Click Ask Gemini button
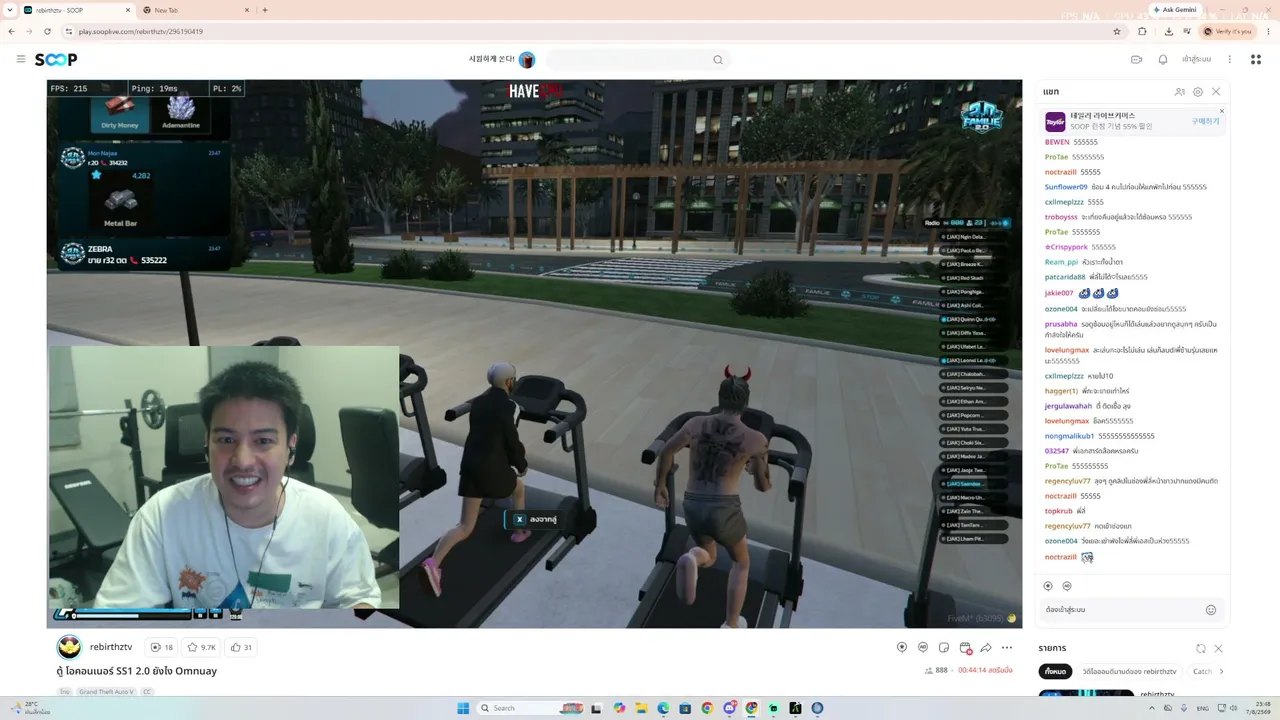The image size is (1280, 720). (x=1174, y=10)
